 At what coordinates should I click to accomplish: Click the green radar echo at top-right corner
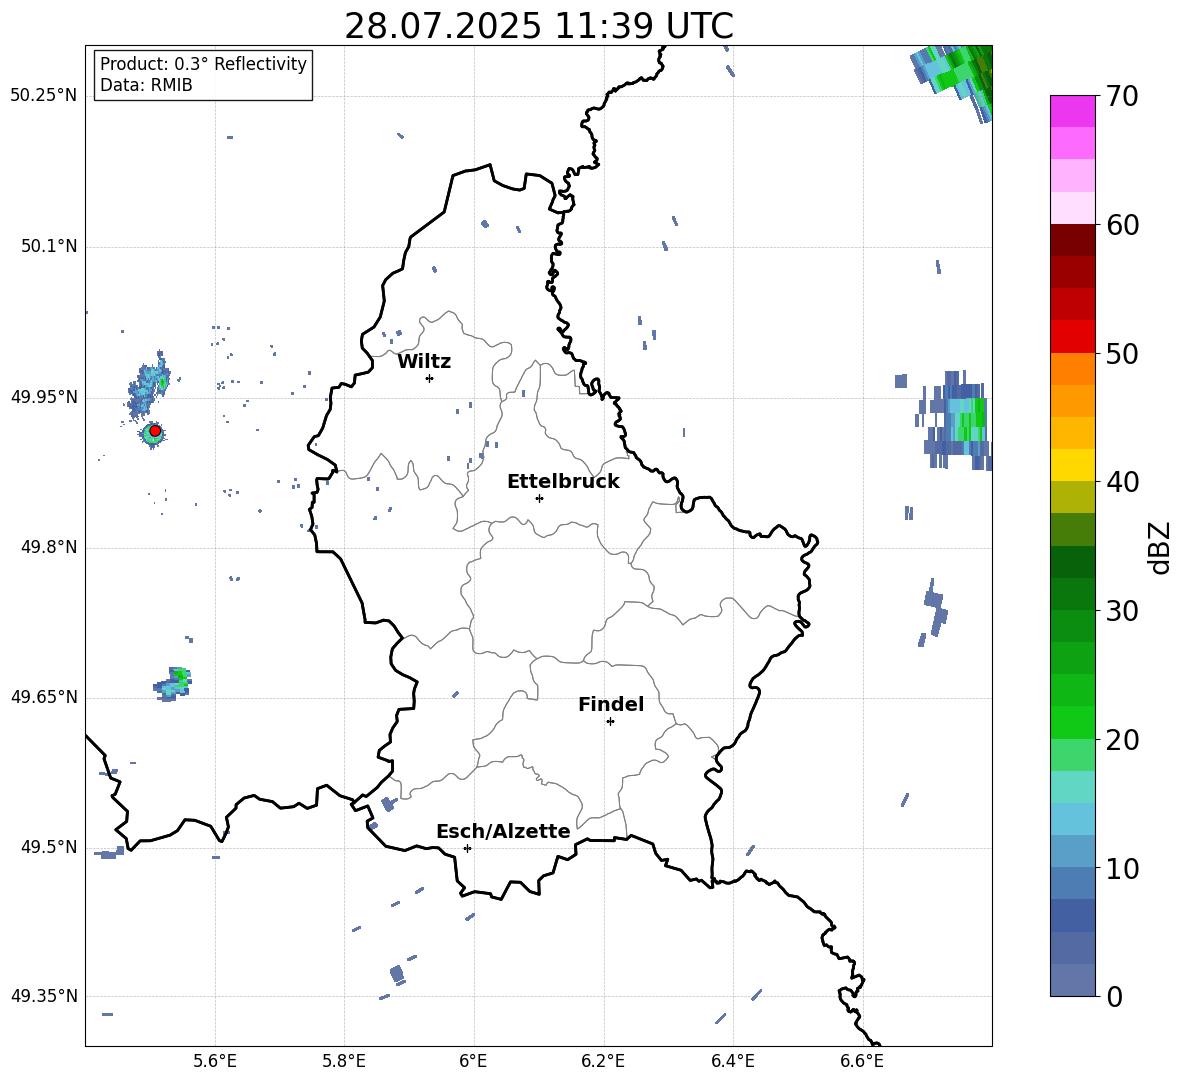point(953,82)
